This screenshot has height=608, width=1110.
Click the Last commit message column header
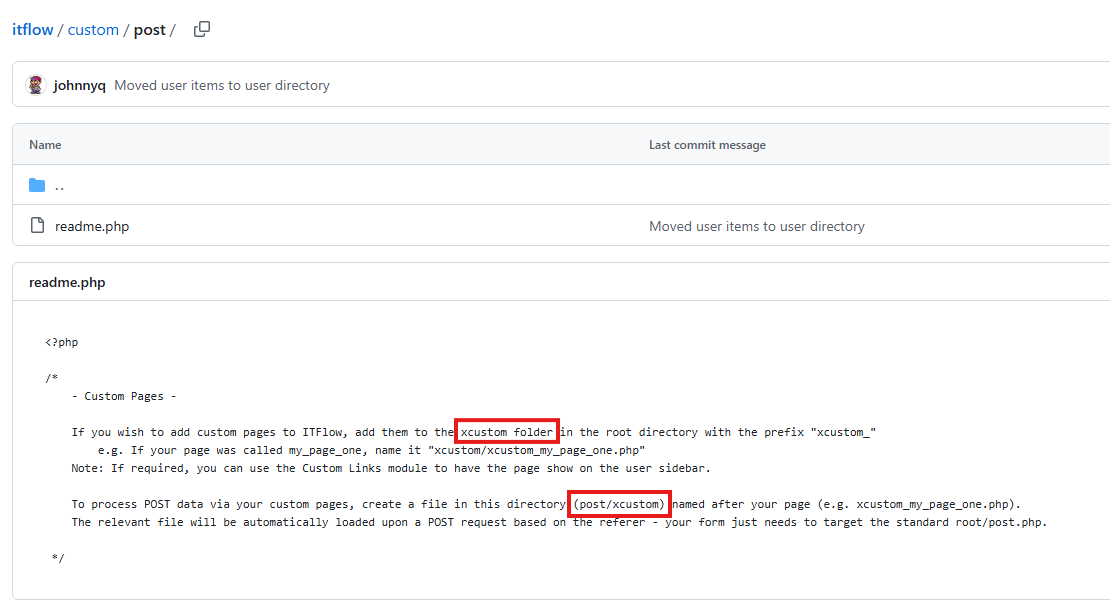tap(707, 145)
